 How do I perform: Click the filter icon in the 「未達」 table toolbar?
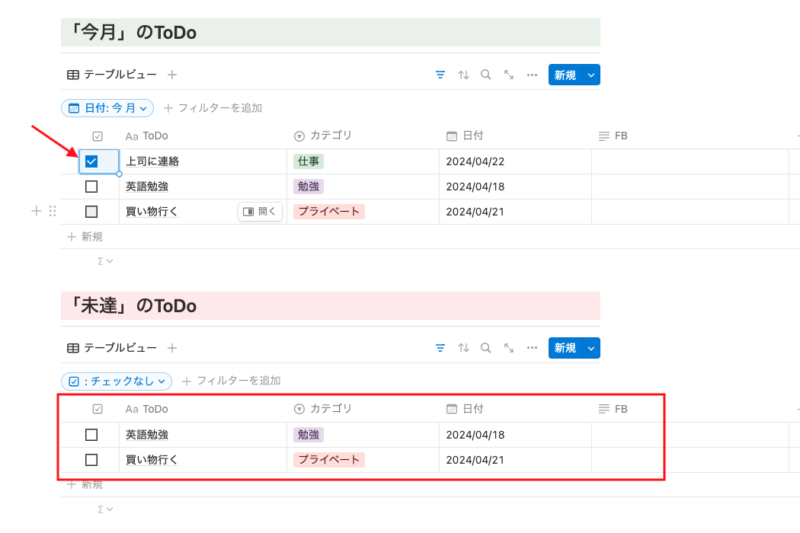coord(440,348)
